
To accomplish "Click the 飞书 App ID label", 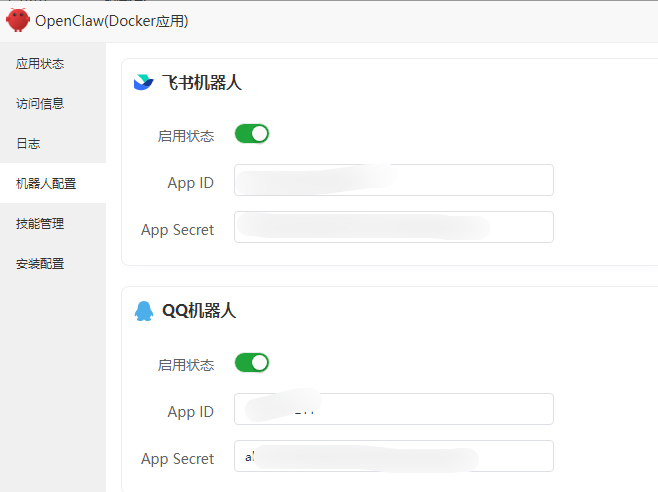I will point(191,183).
